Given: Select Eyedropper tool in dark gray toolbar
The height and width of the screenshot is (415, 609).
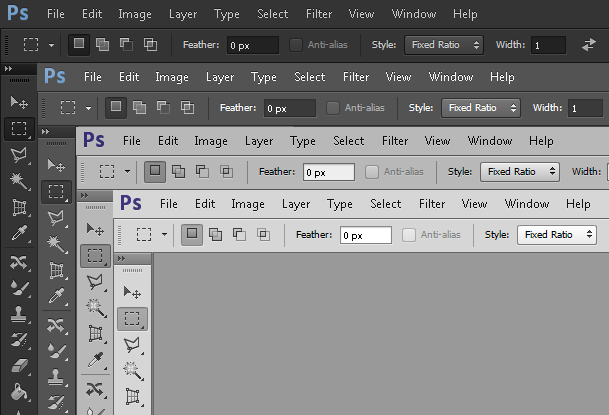Looking at the screenshot, I should [x=56, y=296].
